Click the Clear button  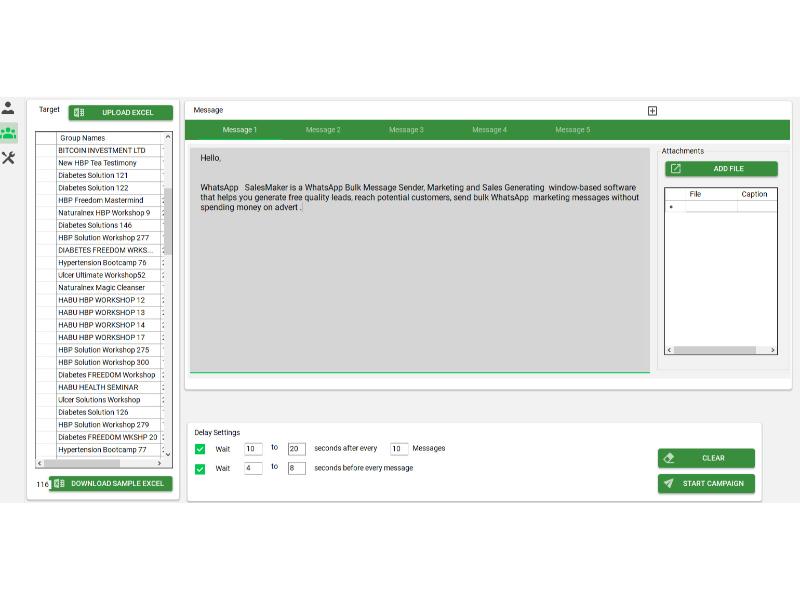[706, 458]
